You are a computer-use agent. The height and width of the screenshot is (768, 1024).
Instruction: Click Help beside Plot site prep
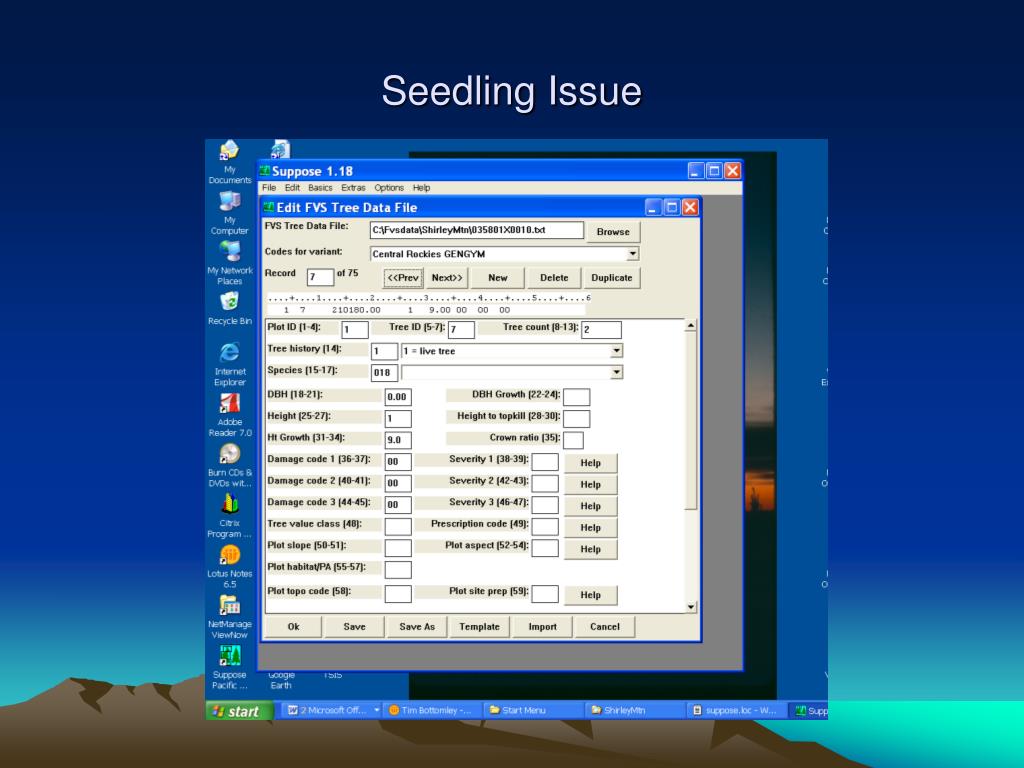[590, 595]
